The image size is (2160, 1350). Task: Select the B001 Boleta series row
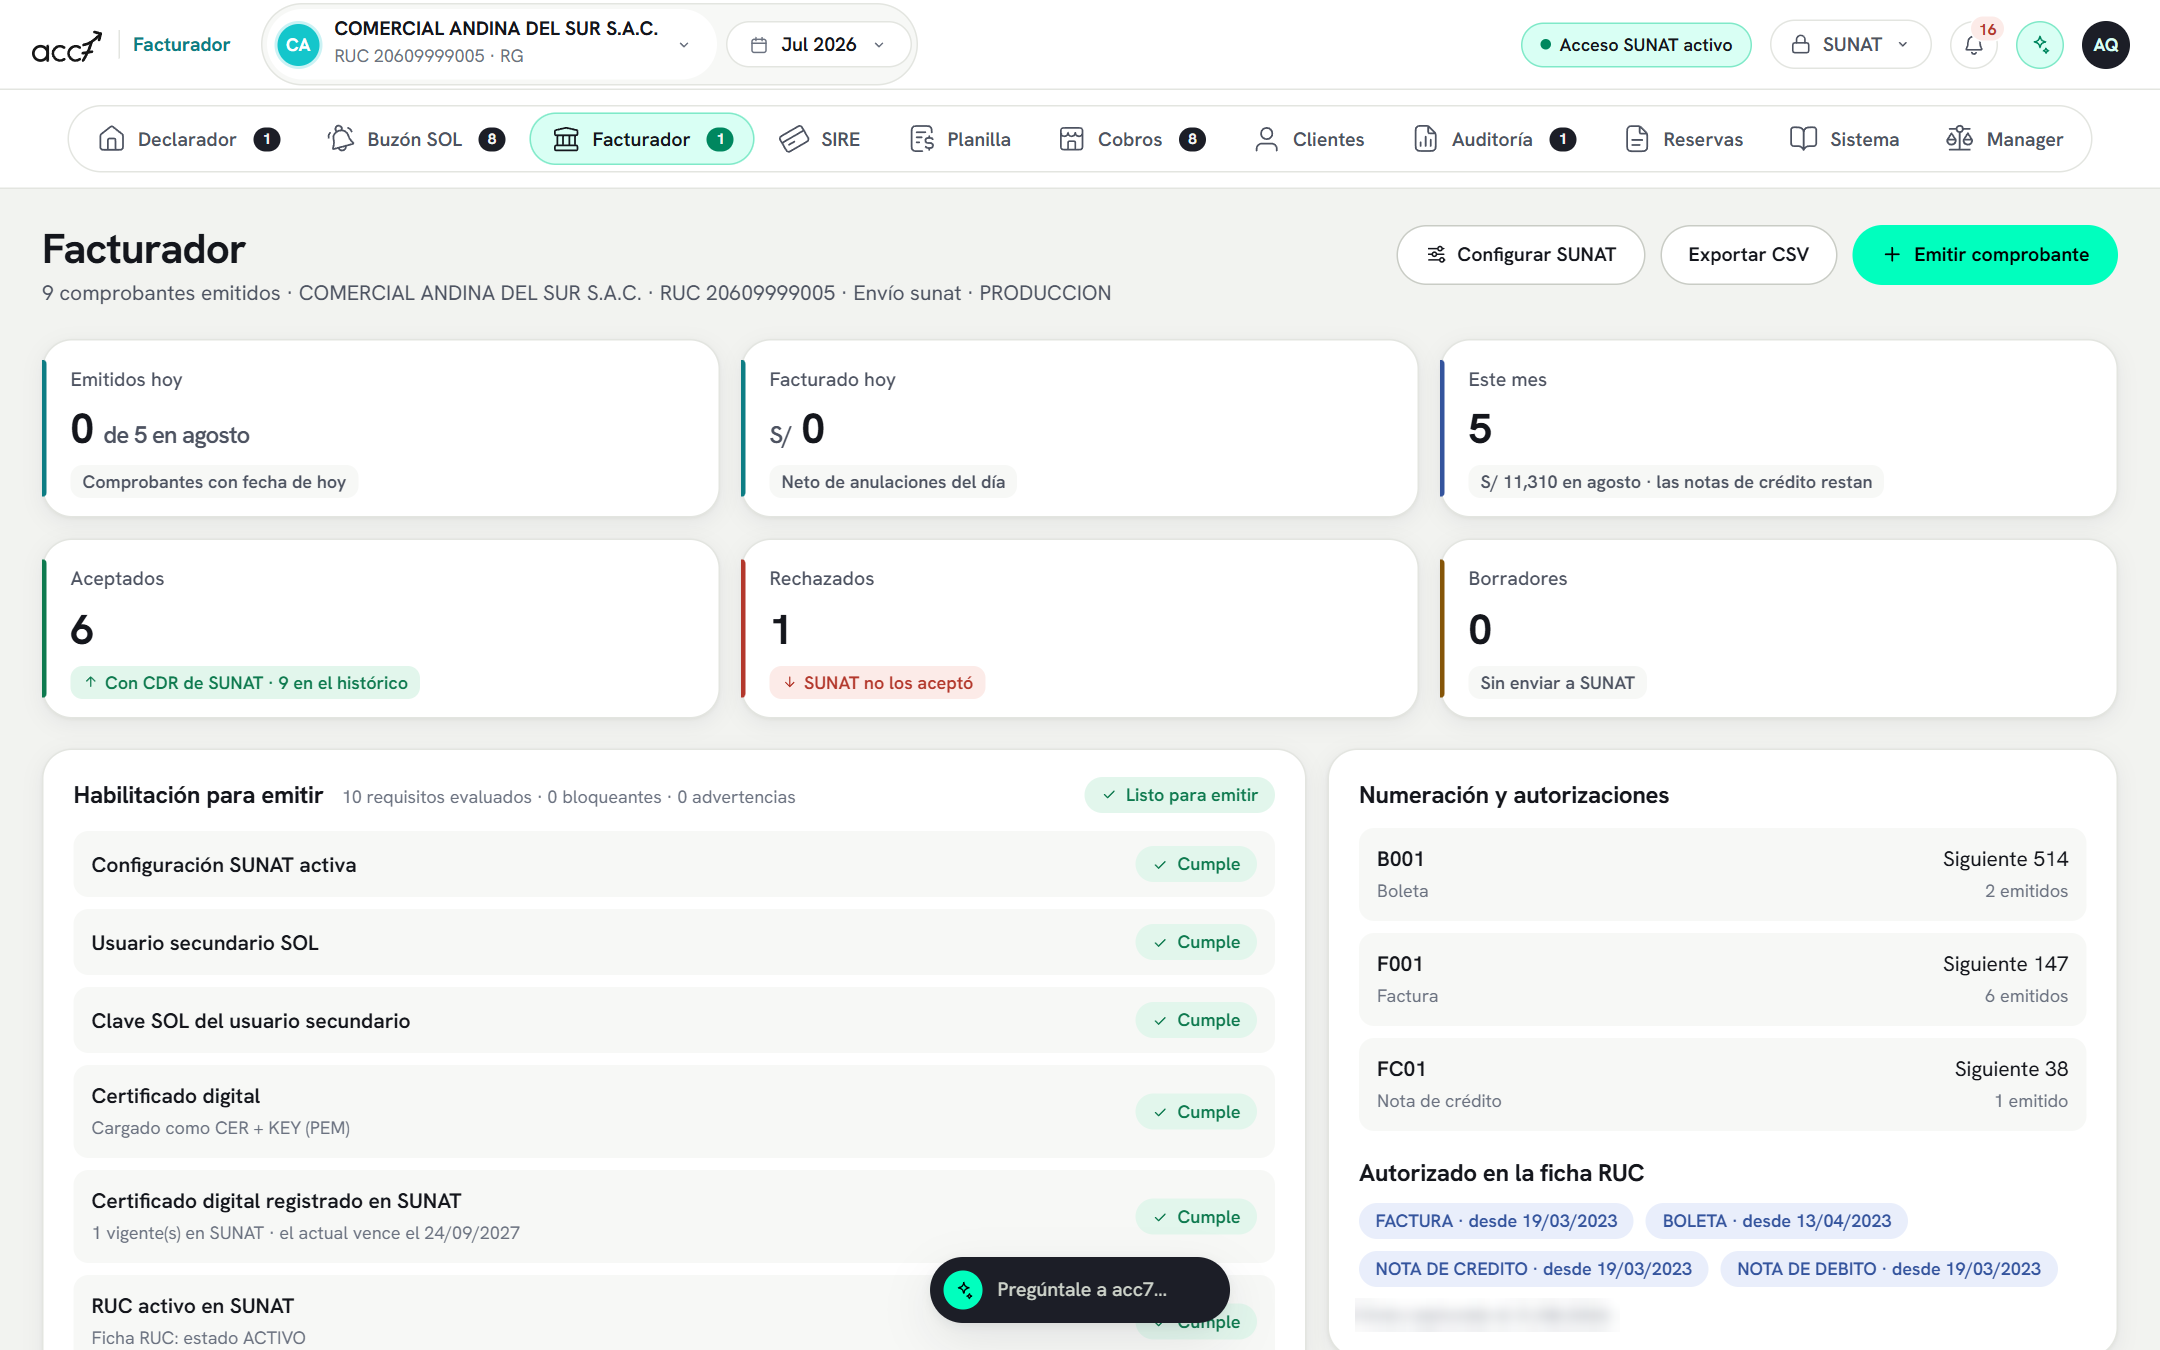click(1721, 874)
